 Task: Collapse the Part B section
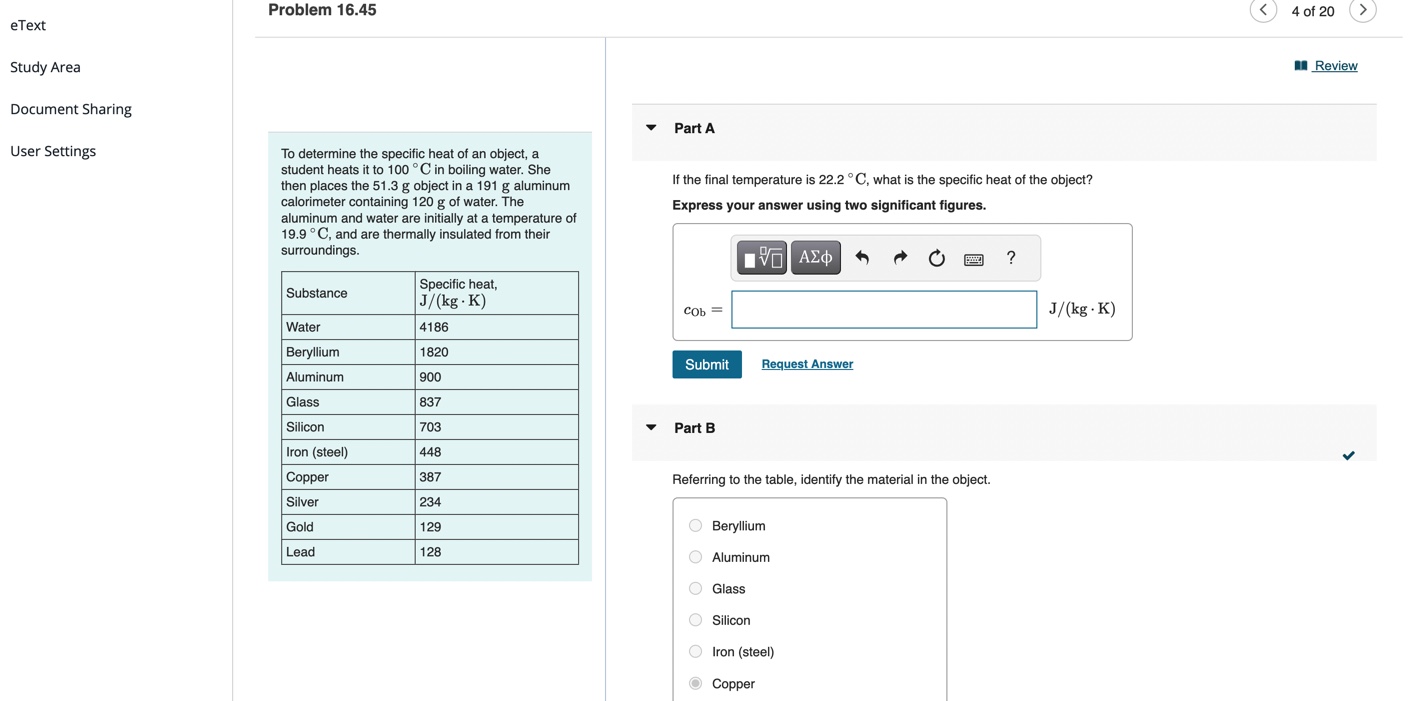pyautogui.click(x=651, y=427)
